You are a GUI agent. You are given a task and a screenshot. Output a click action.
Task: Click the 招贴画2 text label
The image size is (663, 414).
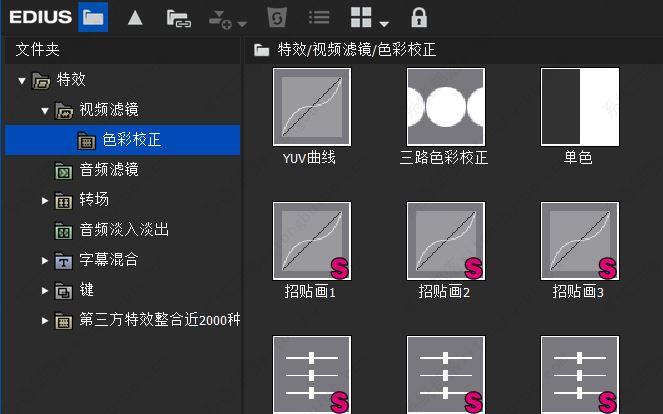[444, 291]
